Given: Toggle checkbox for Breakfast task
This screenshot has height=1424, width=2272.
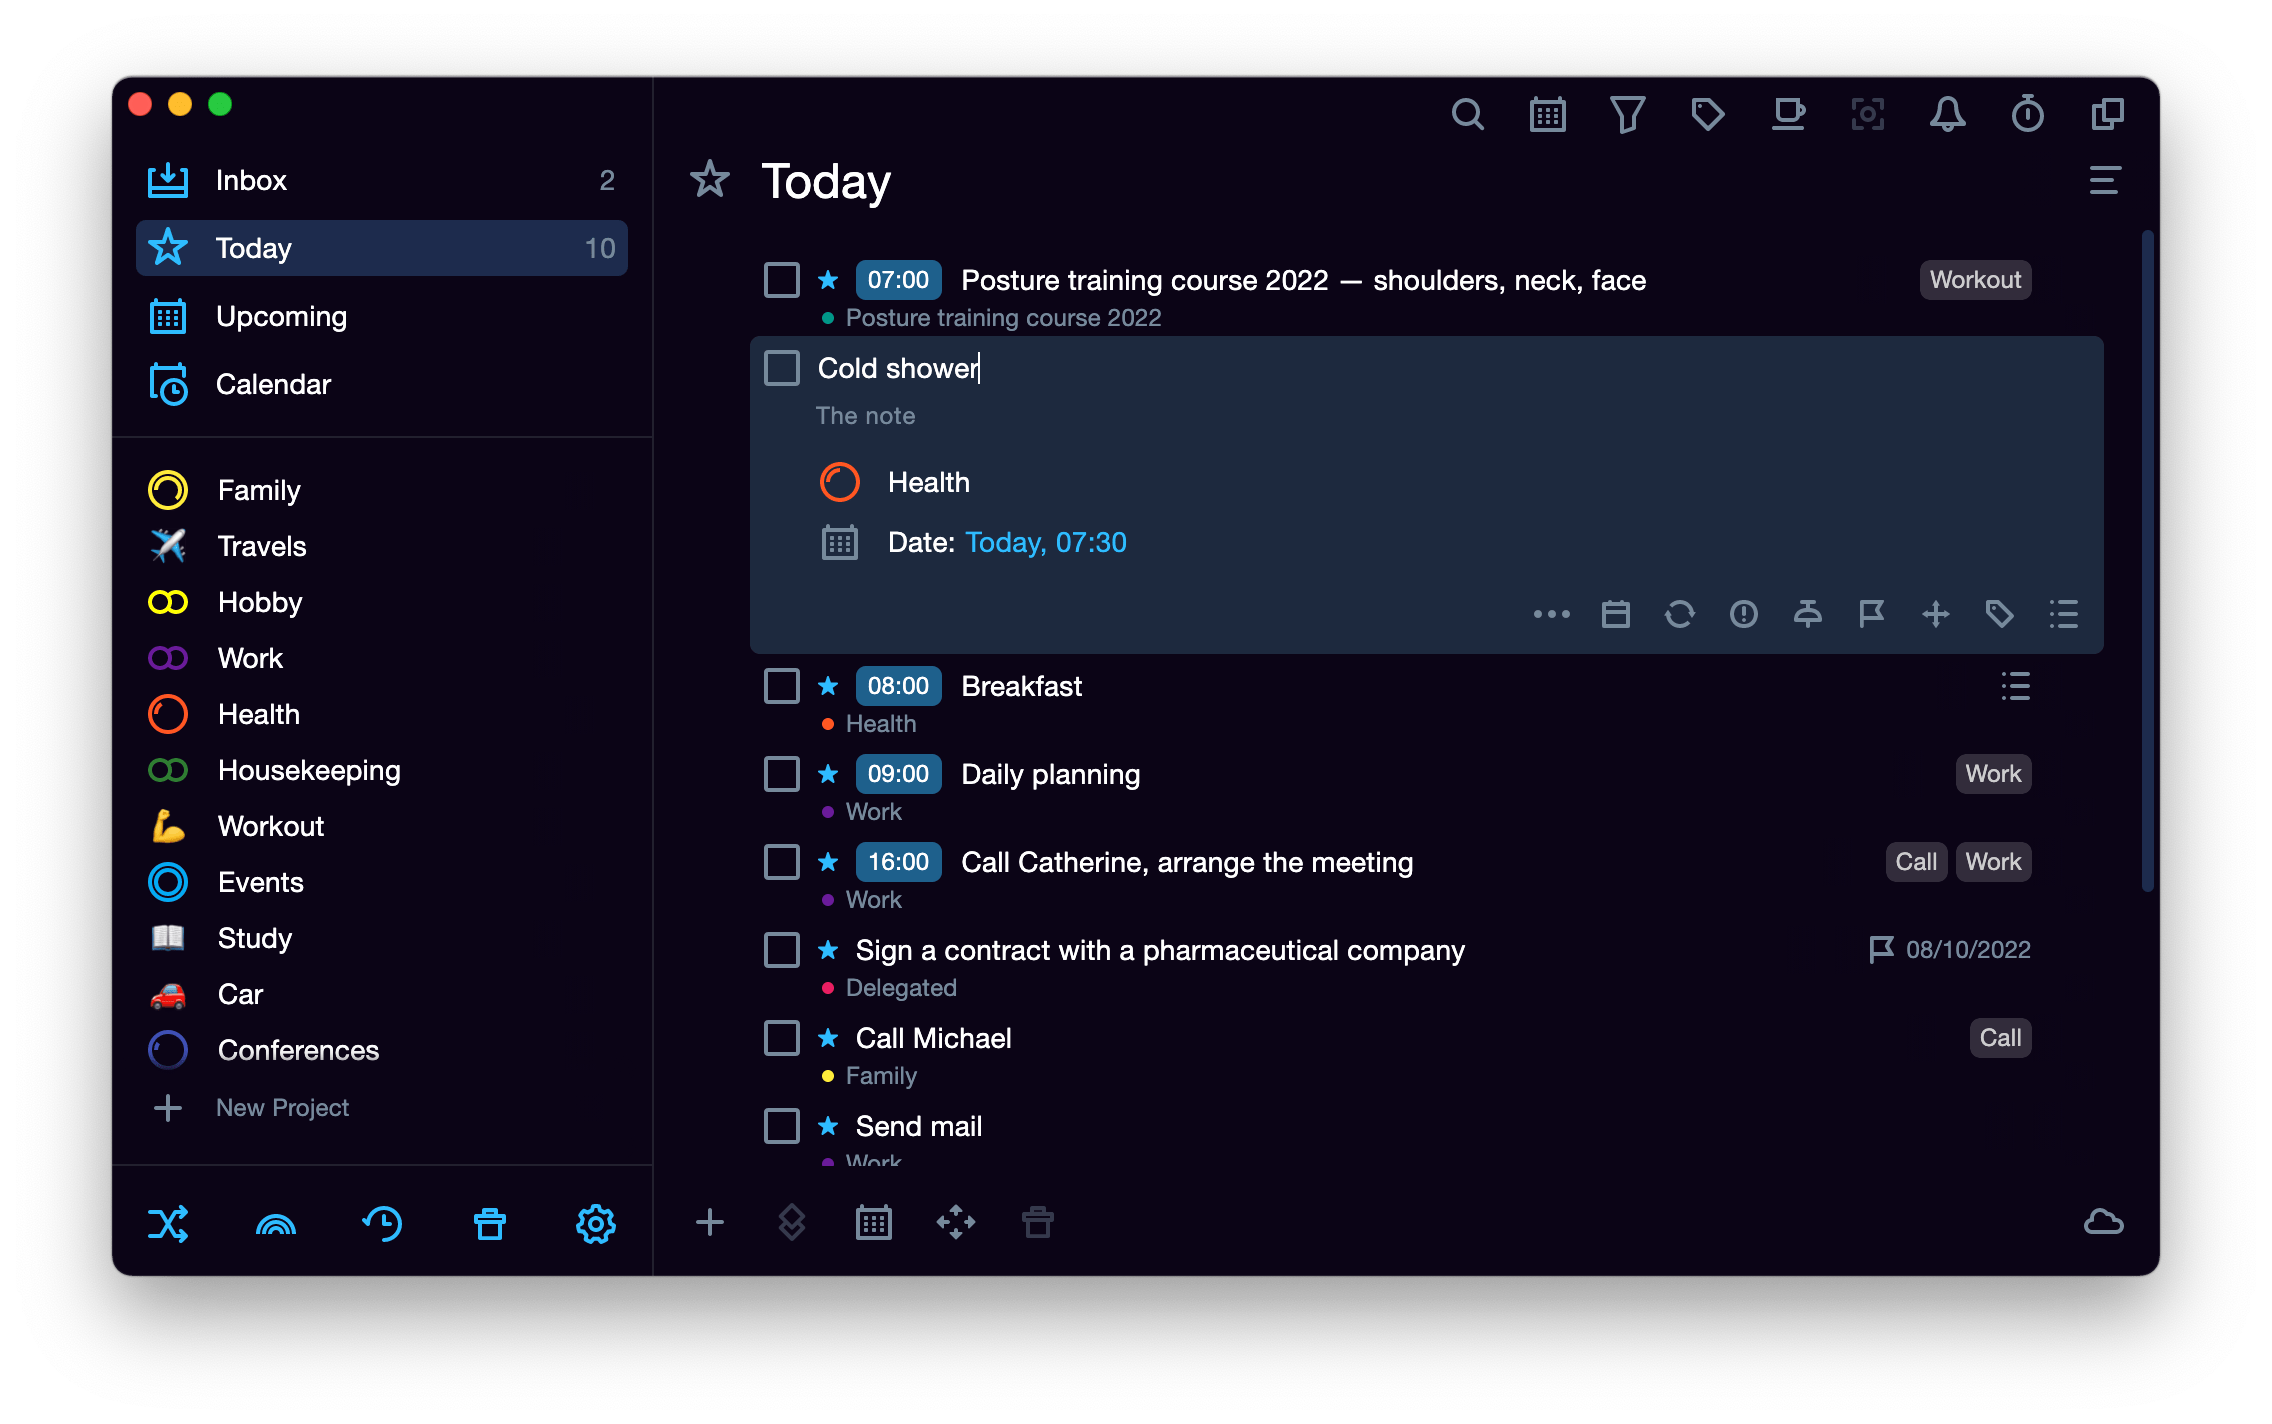Looking at the screenshot, I should tap(784, 684).
